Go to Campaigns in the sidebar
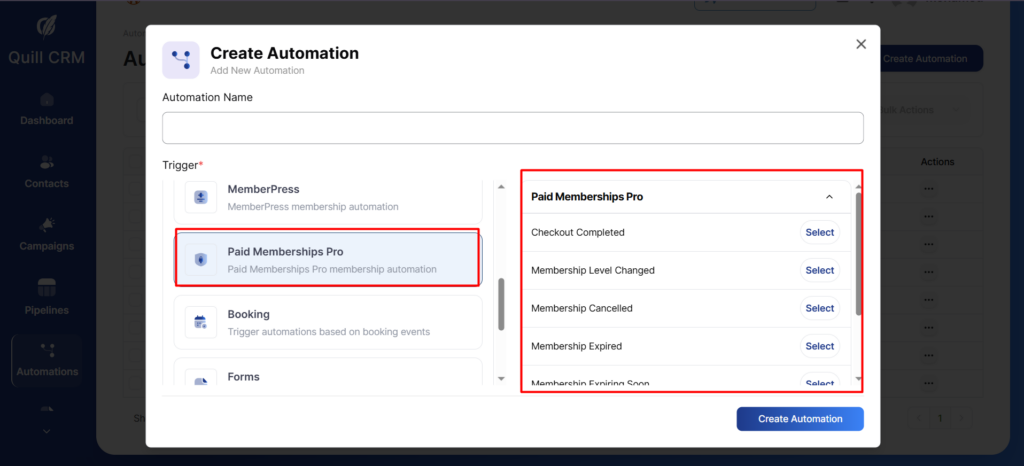Image resolution: width=1024 pixels, height=466 pixels. click(x=47, y=235)
